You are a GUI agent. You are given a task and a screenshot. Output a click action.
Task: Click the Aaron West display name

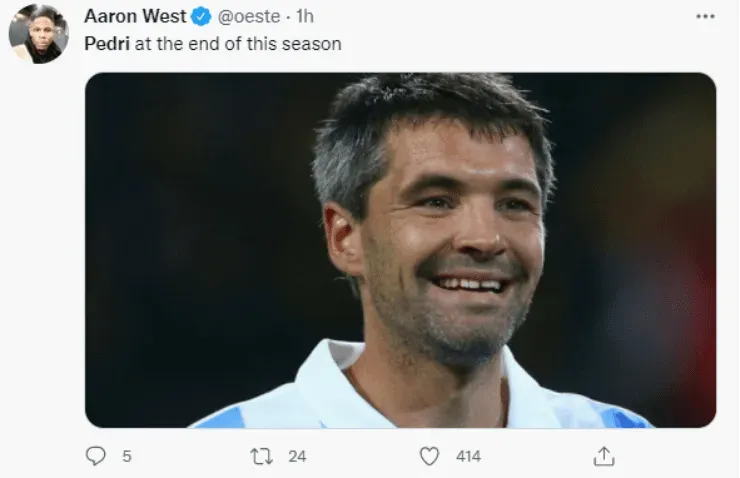point(135,16)
